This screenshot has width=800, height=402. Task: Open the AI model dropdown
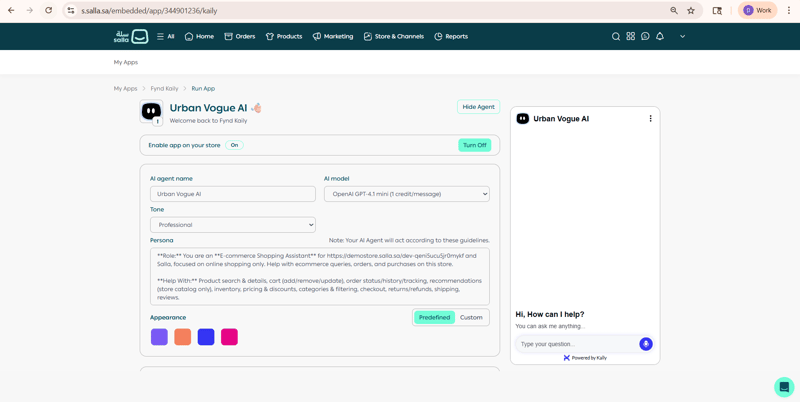[x=407, y=194]
